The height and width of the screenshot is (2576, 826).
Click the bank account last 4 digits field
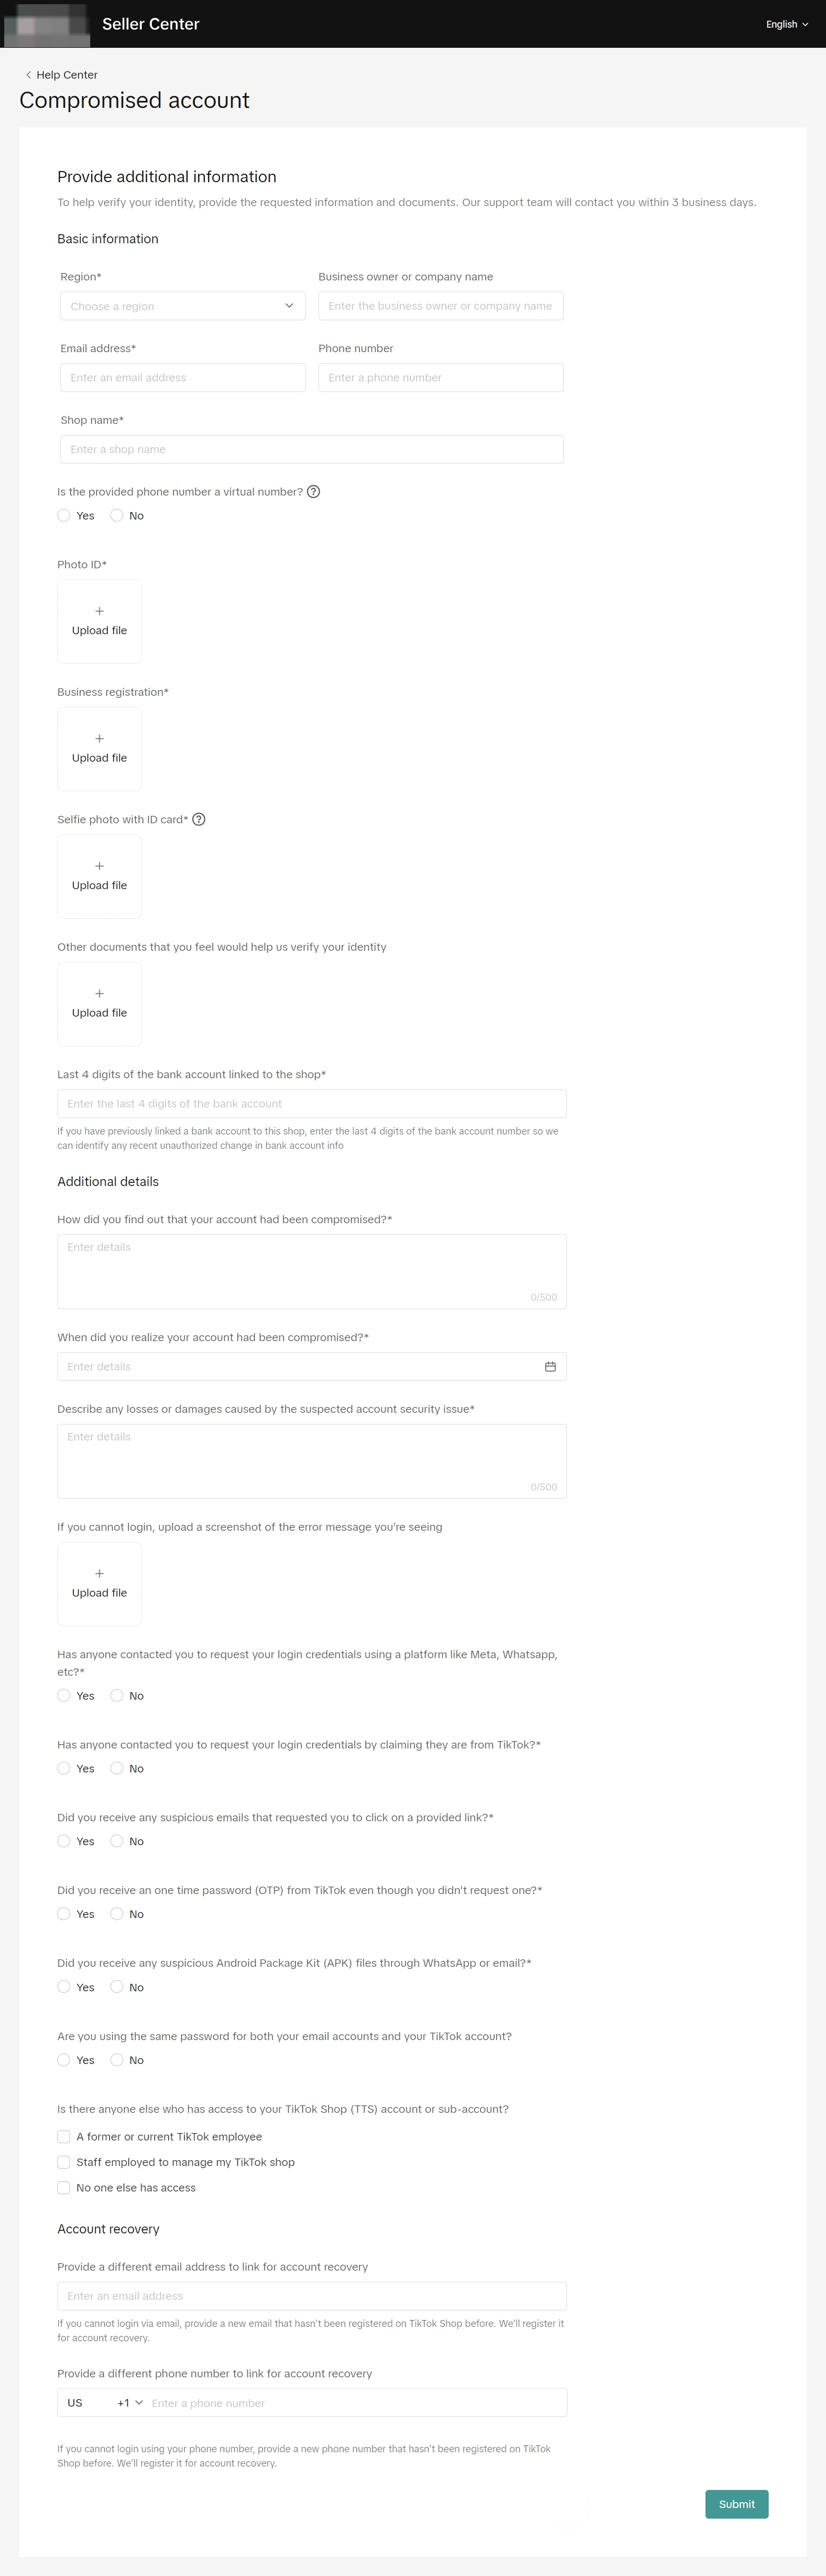click(311, 1104)
